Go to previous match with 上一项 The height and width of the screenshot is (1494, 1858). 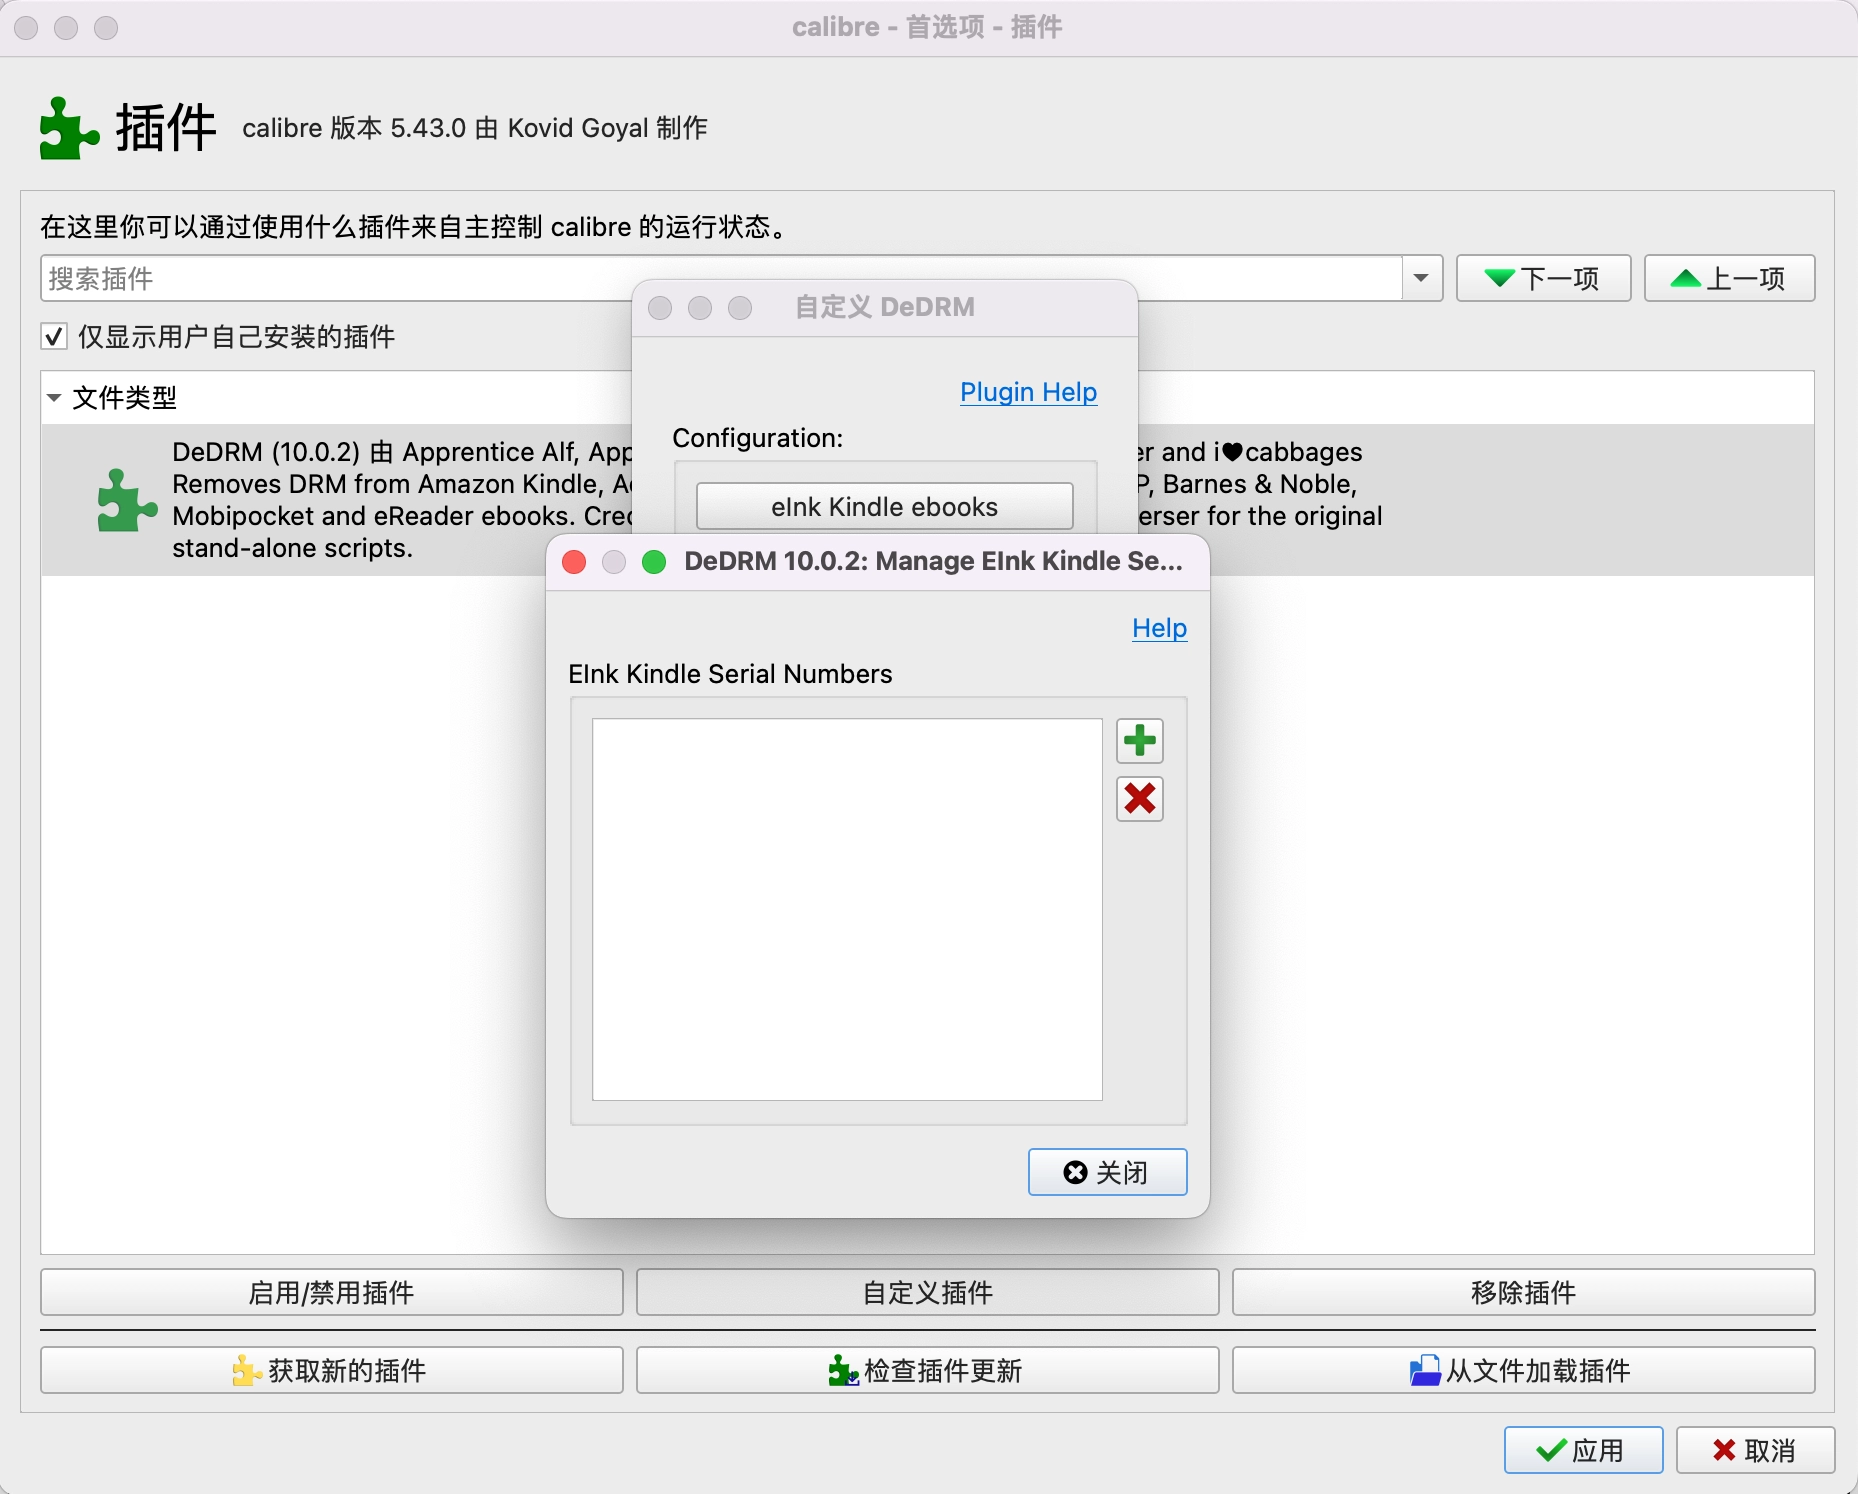(x=1729, y=278)
